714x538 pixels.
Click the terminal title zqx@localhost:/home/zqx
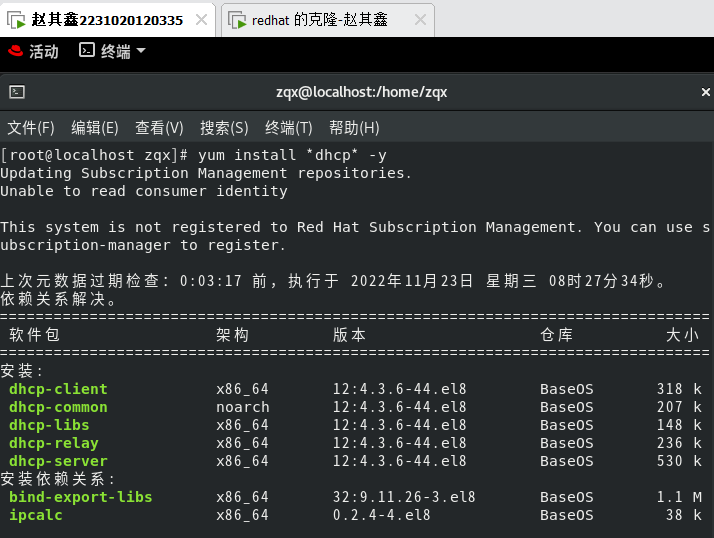pyautogui.click(x=362, y=92)
